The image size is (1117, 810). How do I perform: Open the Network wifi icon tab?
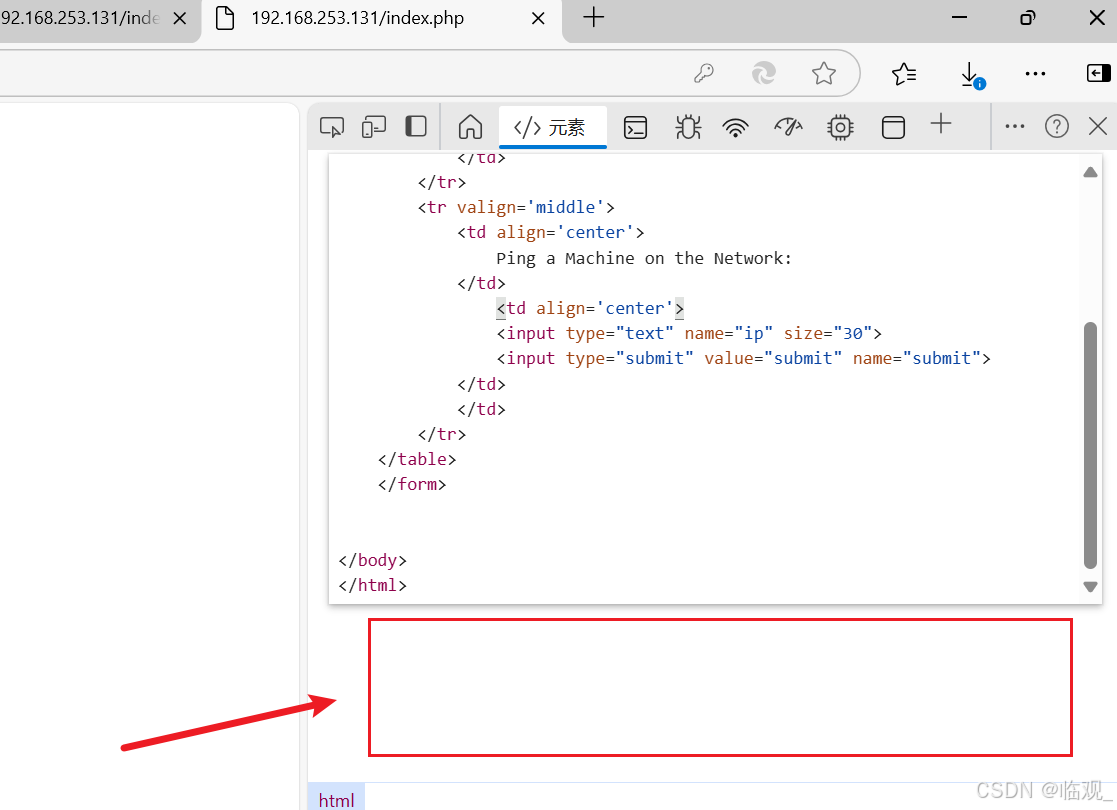(735, 128)
